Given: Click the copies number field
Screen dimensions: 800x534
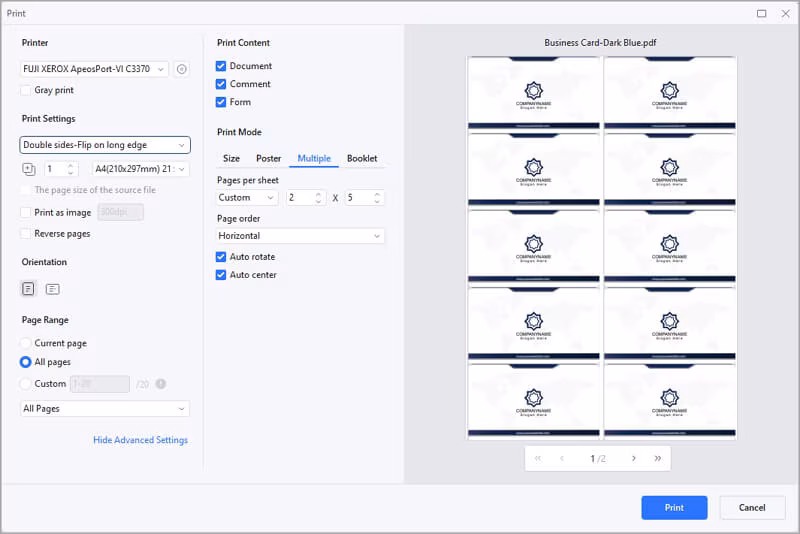Looking at the screenshot, I should click(54, 169).
